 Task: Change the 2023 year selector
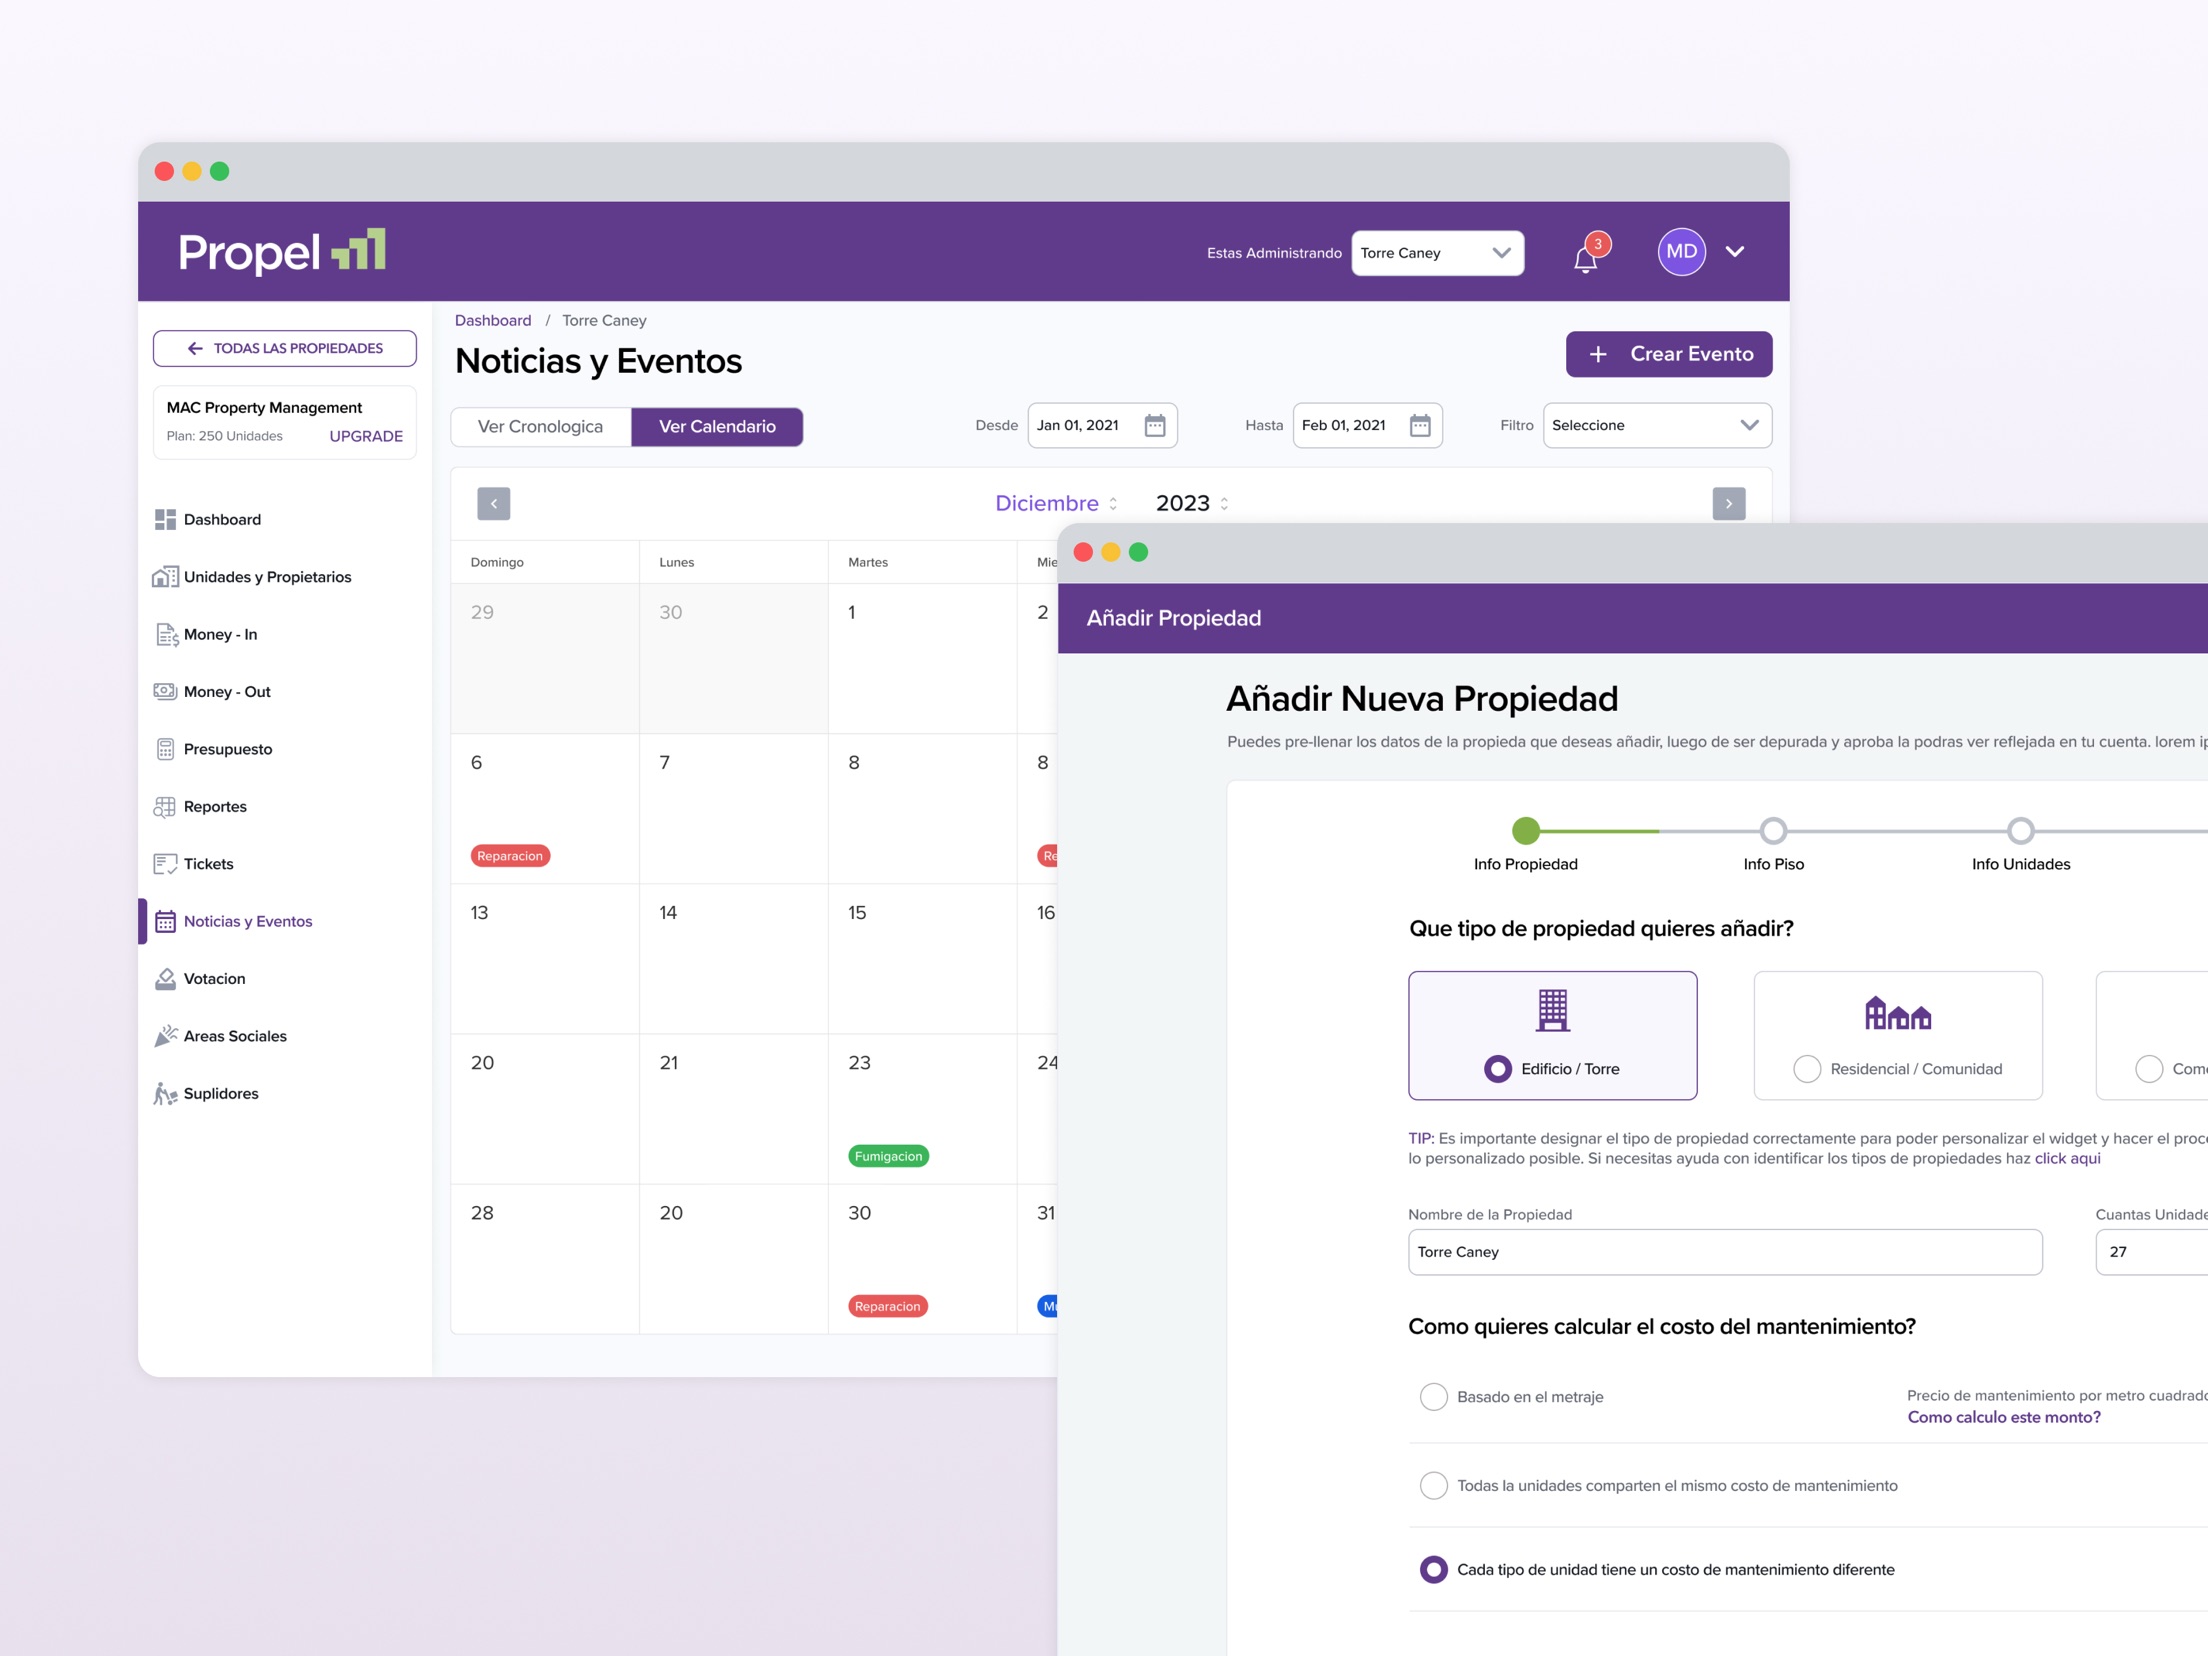coord(1192,503)
